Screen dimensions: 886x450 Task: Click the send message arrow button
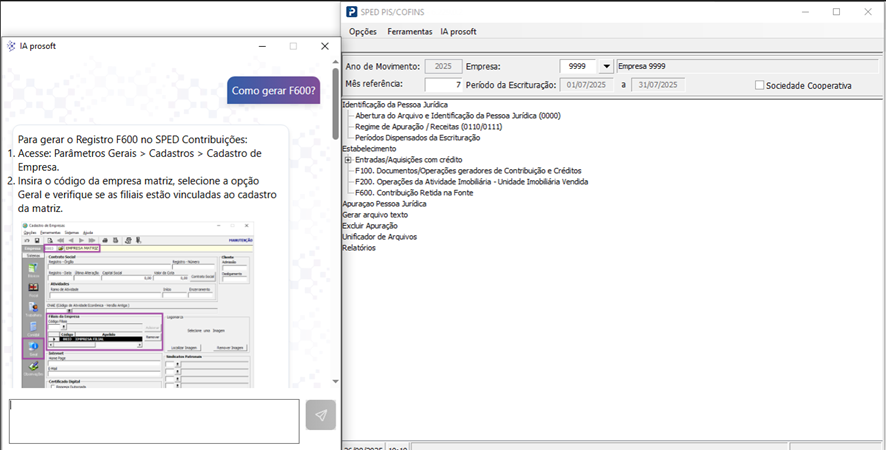(320, 416)
